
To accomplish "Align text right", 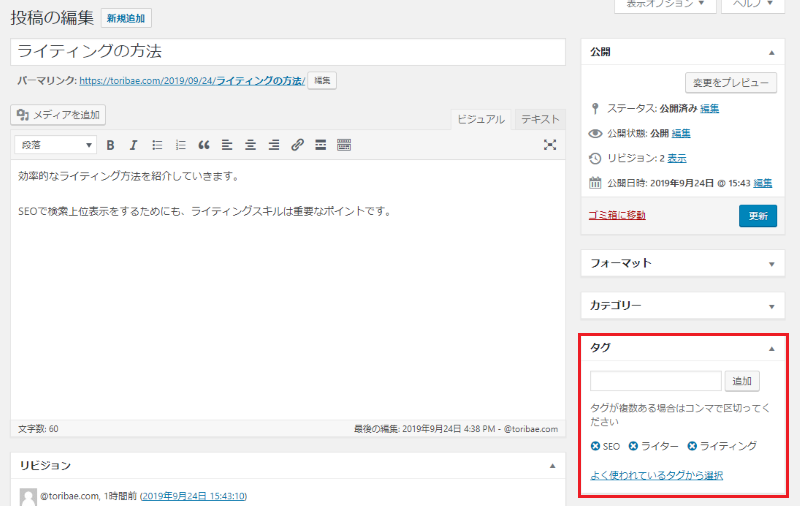I will click(274, 145).
